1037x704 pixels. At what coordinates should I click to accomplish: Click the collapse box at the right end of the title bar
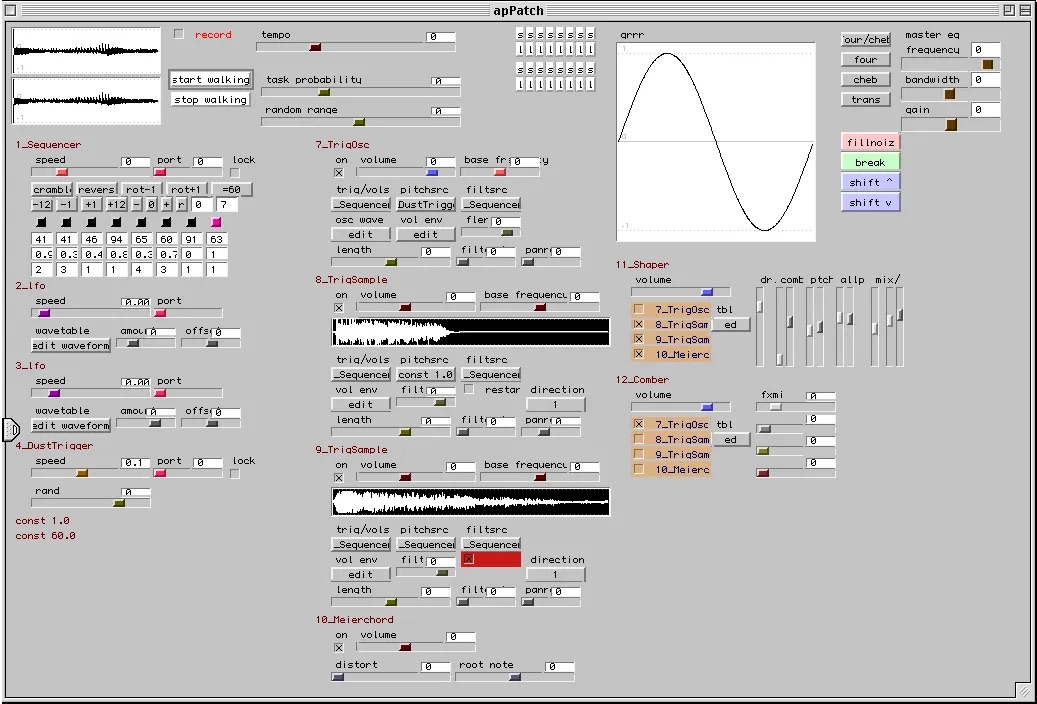(1024, 10)
